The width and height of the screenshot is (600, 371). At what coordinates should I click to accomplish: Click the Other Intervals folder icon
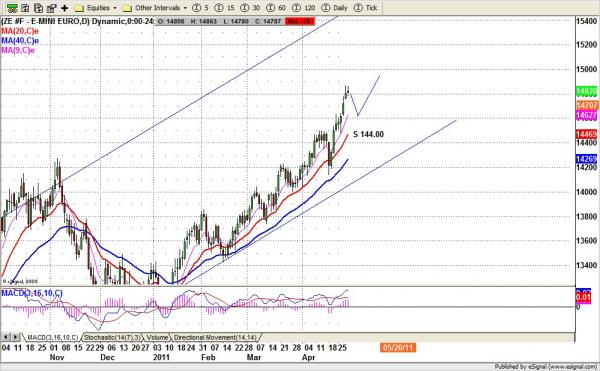pyautogui.click(x=127, y=8)
